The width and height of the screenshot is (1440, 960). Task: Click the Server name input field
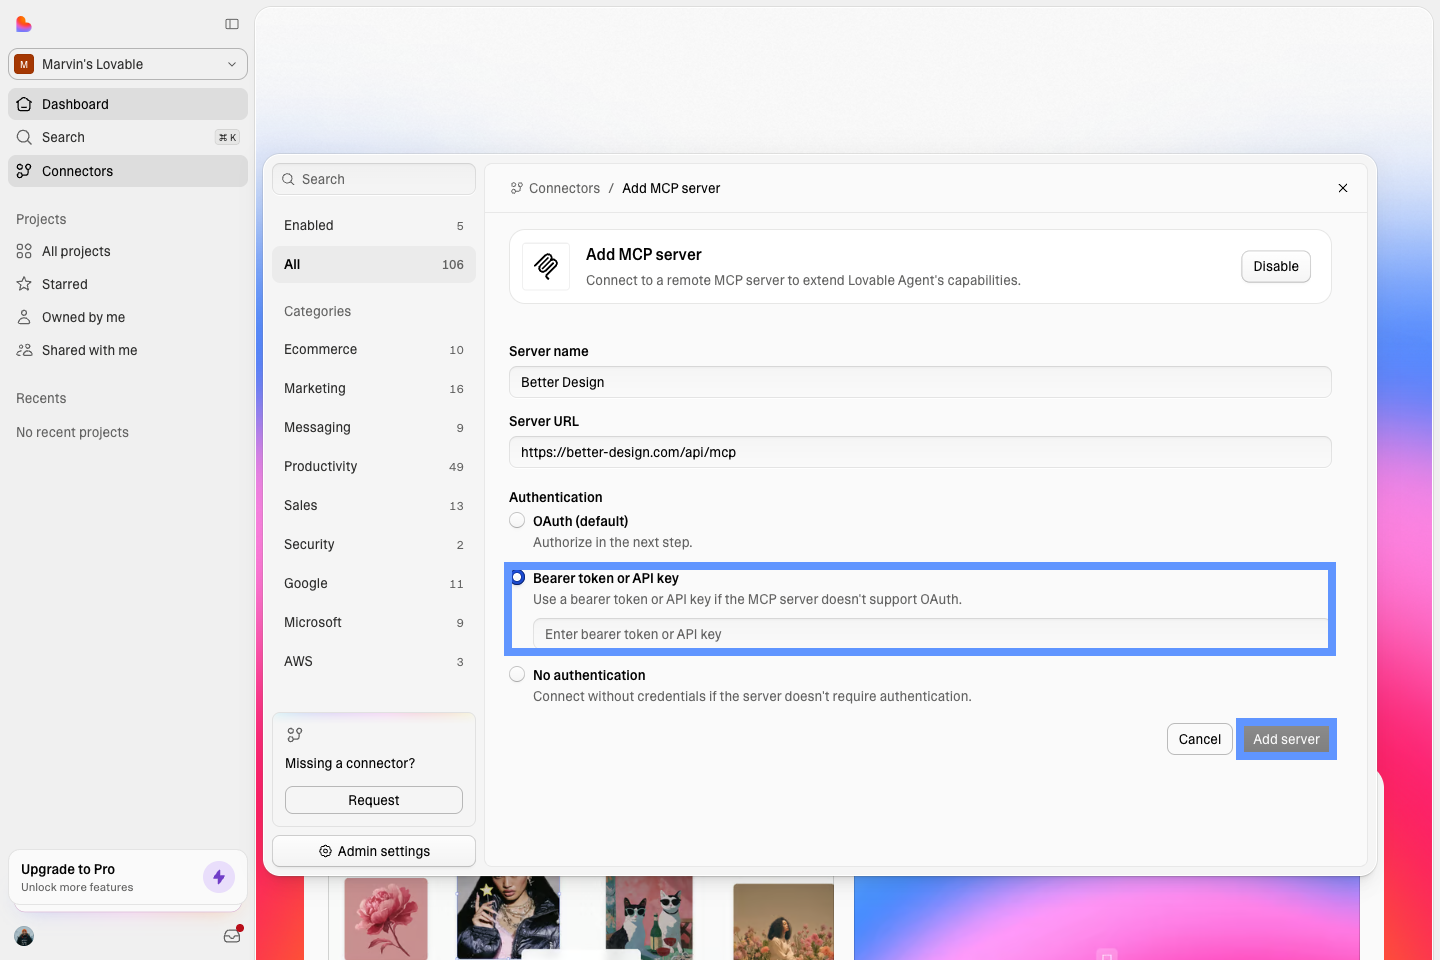(x=920, y=382)
